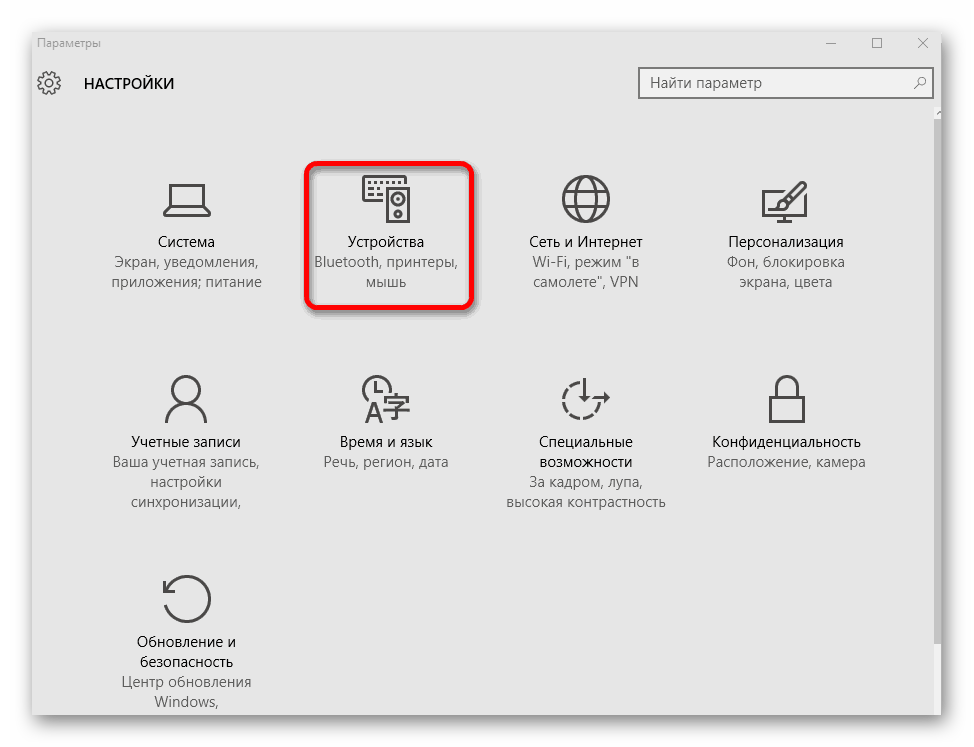Click the Расположение, камера description
The height and width of the screenshot is (747, 974).
tap(786, 462)
